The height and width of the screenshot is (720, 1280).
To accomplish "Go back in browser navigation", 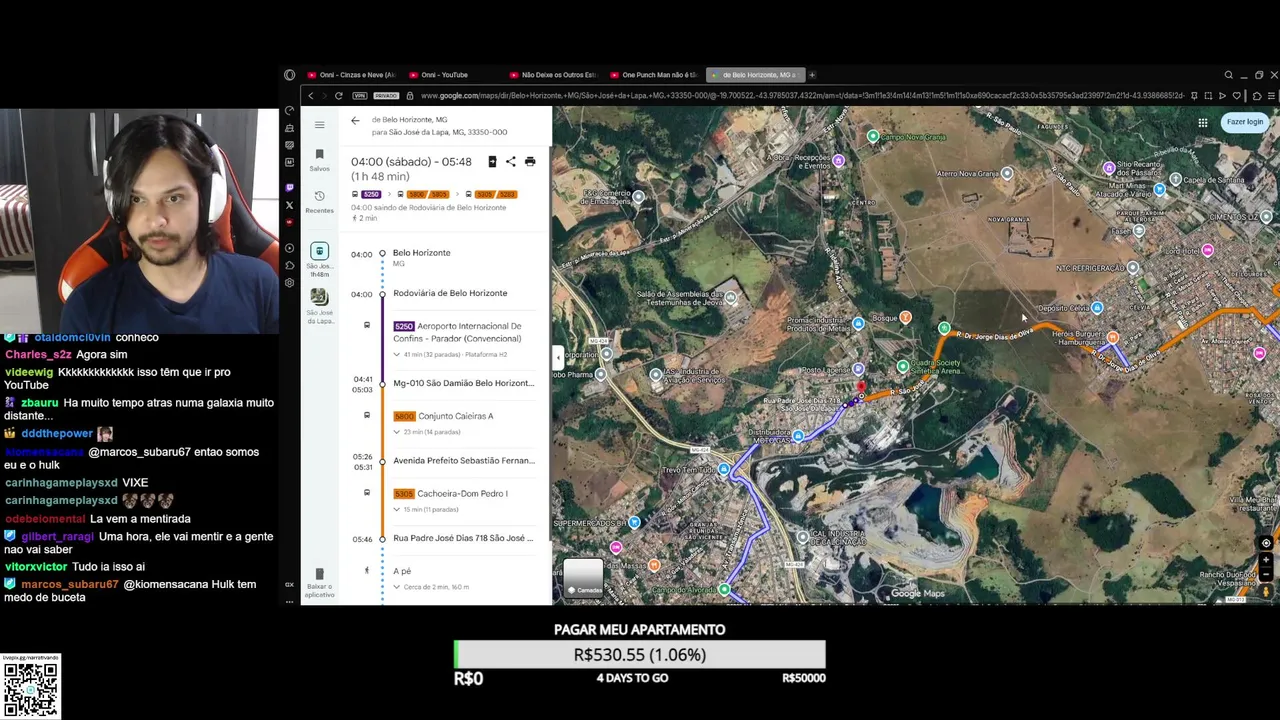I will pos(311,96).
